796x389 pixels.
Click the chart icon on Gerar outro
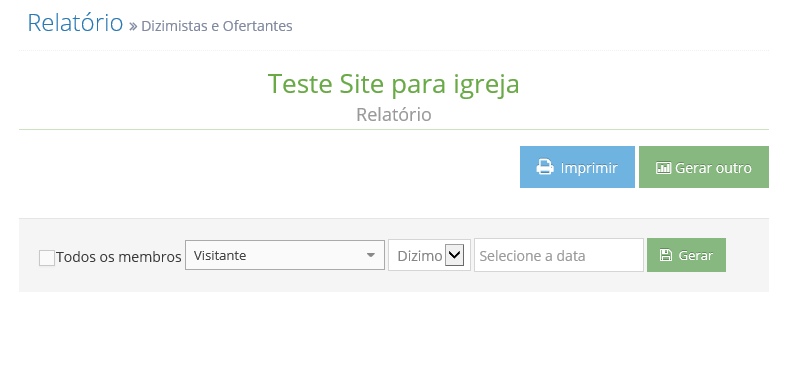664,168
